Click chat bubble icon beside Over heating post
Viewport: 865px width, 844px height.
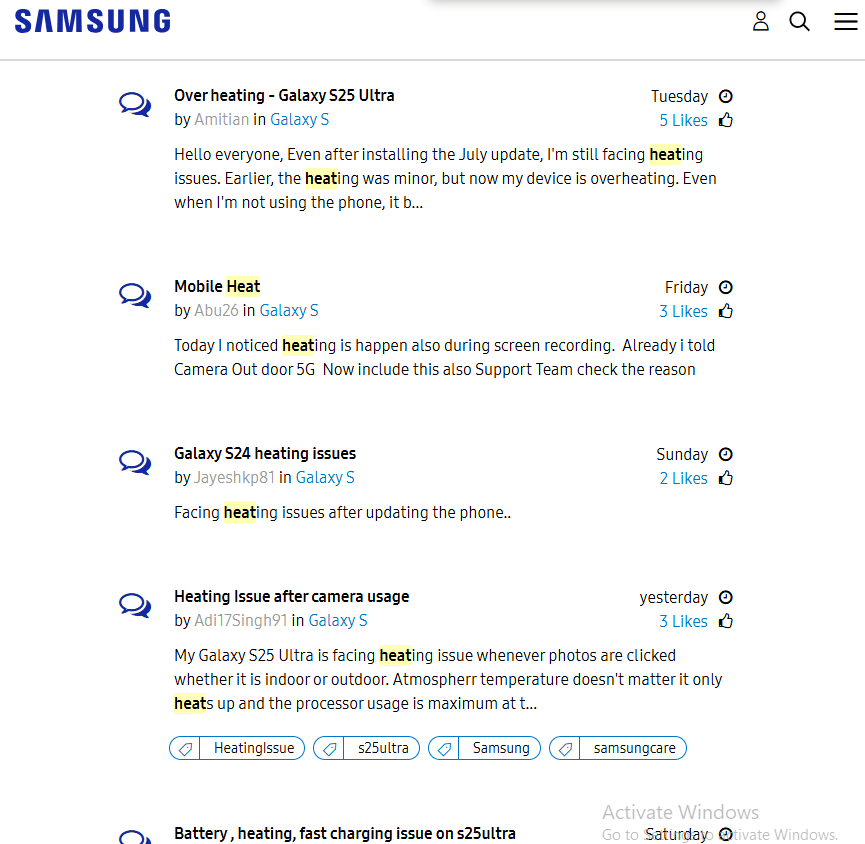(135, 104)
